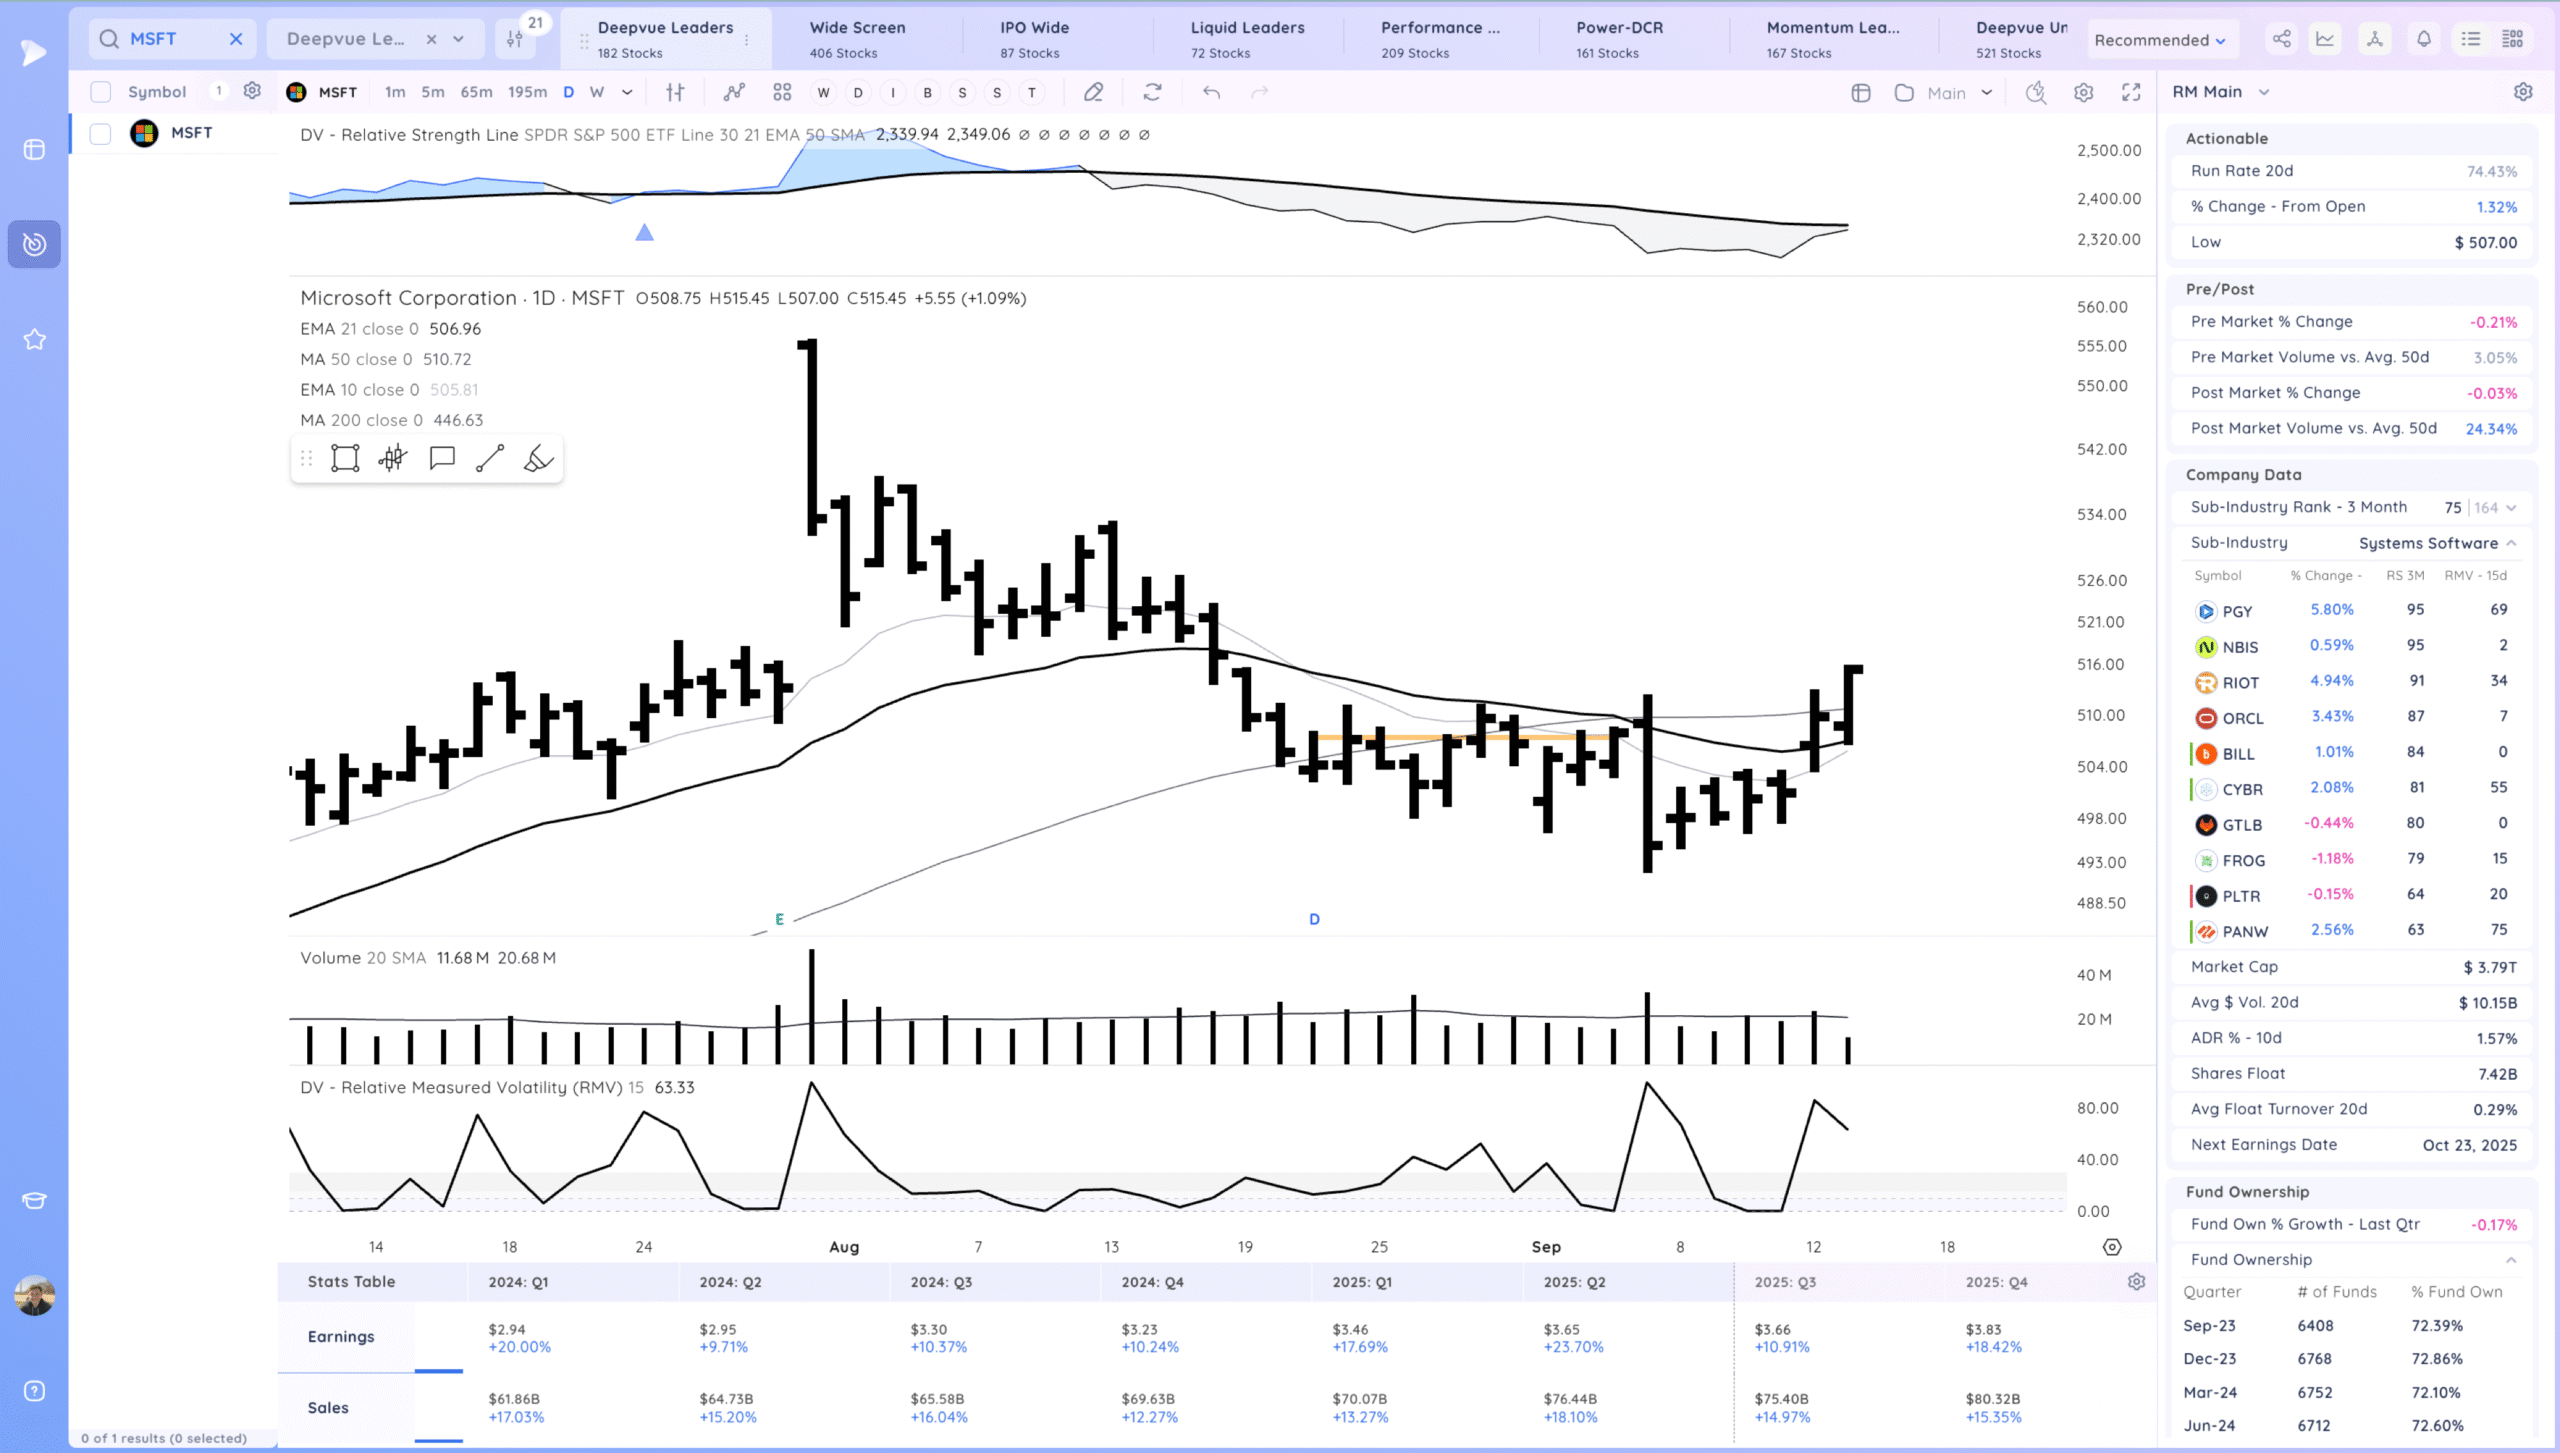Toggle the D marker circle button

[858, 92]
